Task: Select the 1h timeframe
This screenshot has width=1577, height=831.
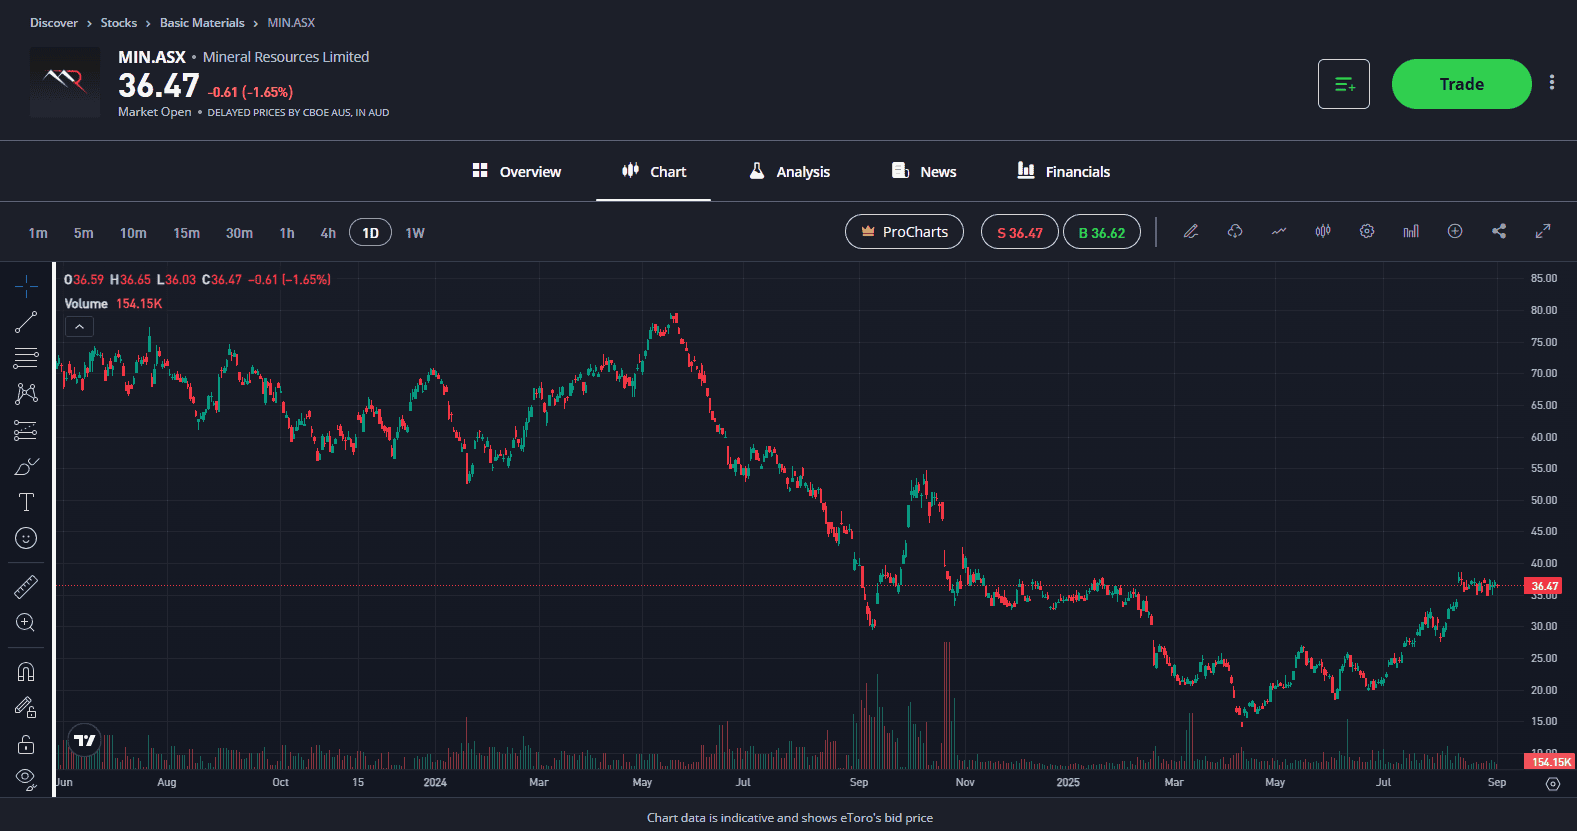Action: 287,233
